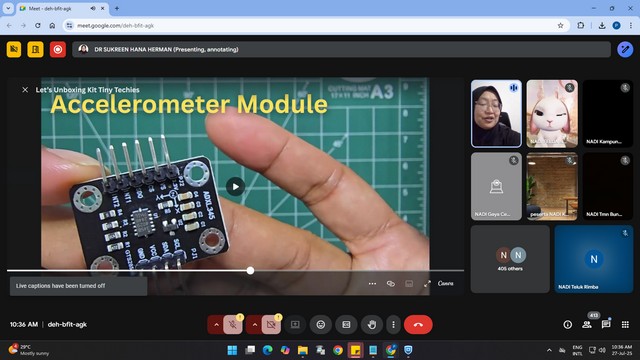Expand audio settings arrow beside microphone
Screen dimensions: 640x360
[x=216, y=324]
